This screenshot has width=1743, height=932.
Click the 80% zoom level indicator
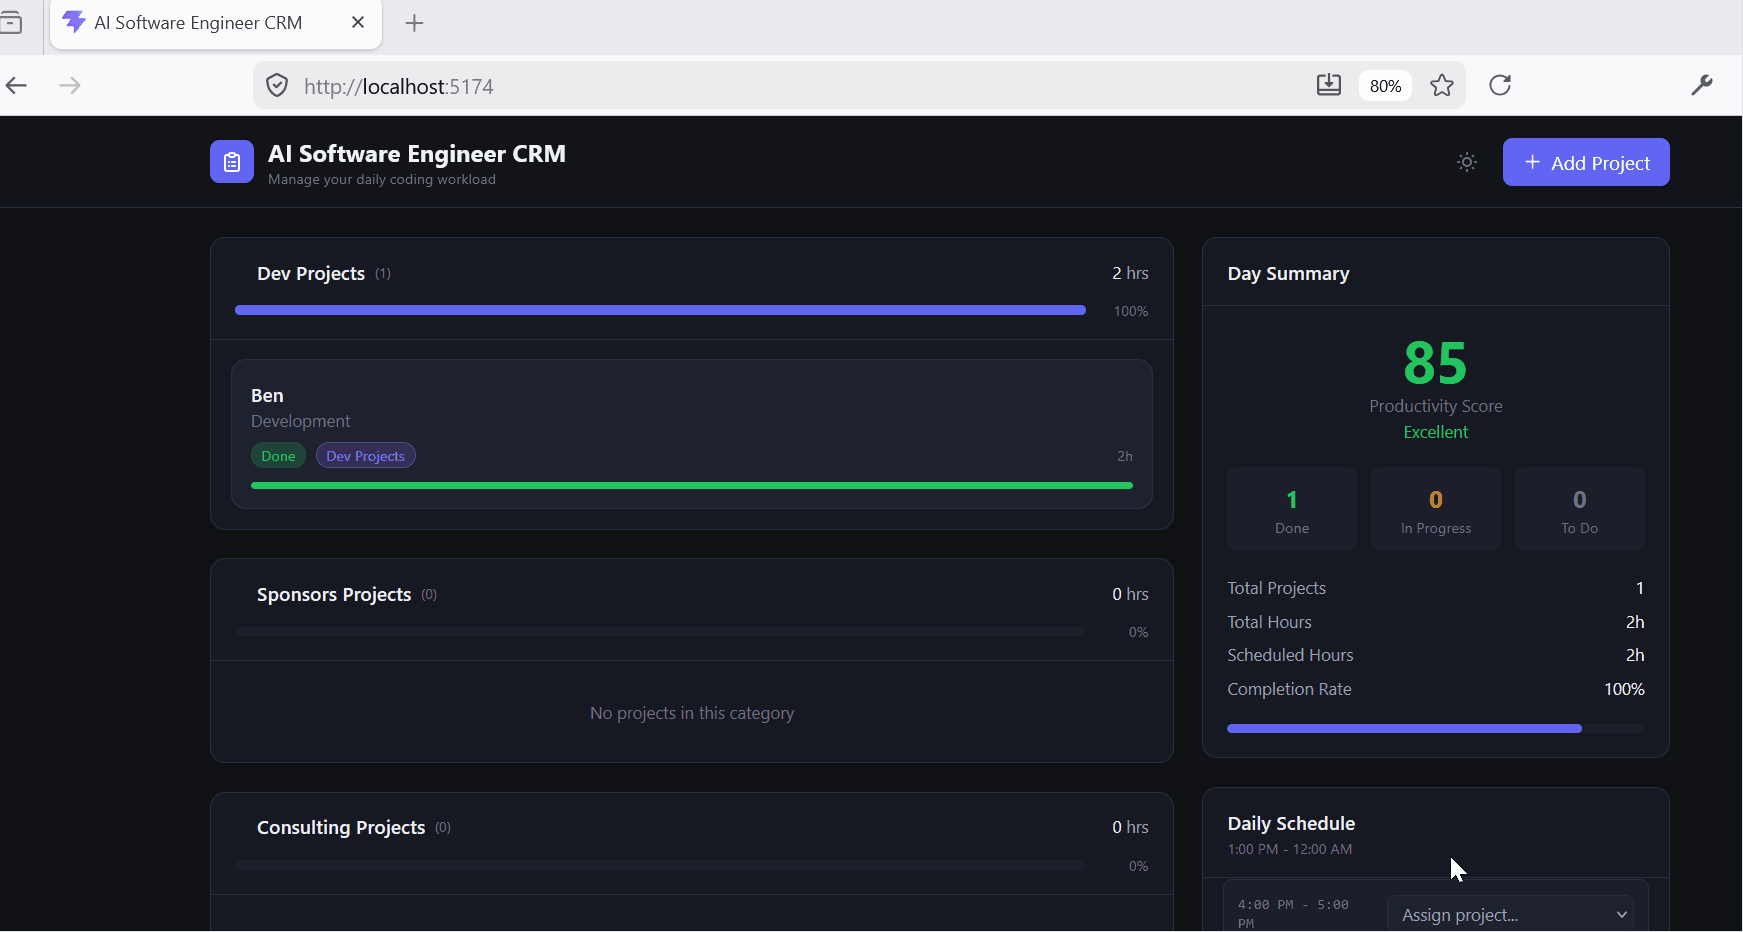(1385, 86)
